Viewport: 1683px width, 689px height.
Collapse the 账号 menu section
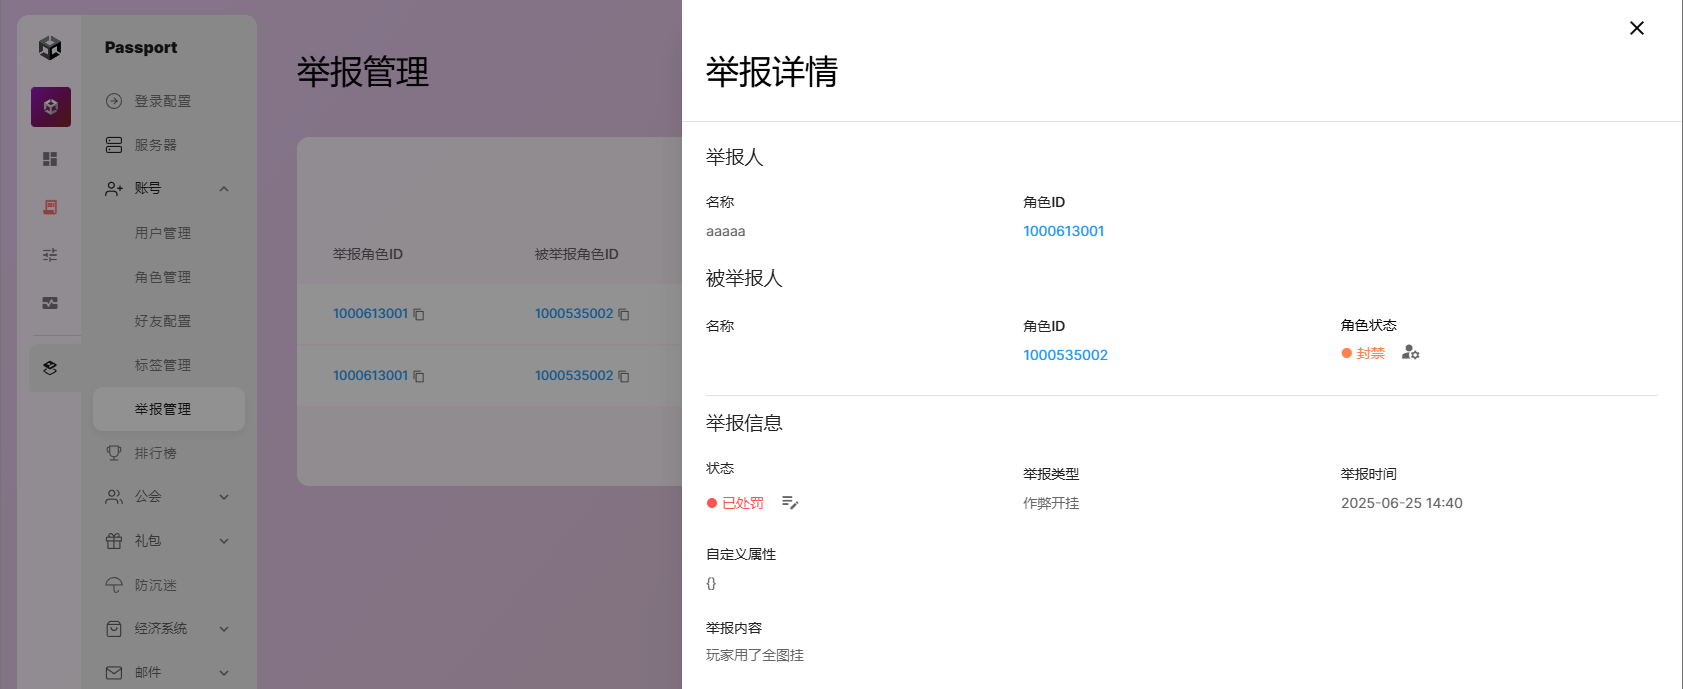(x=224, y=189)
